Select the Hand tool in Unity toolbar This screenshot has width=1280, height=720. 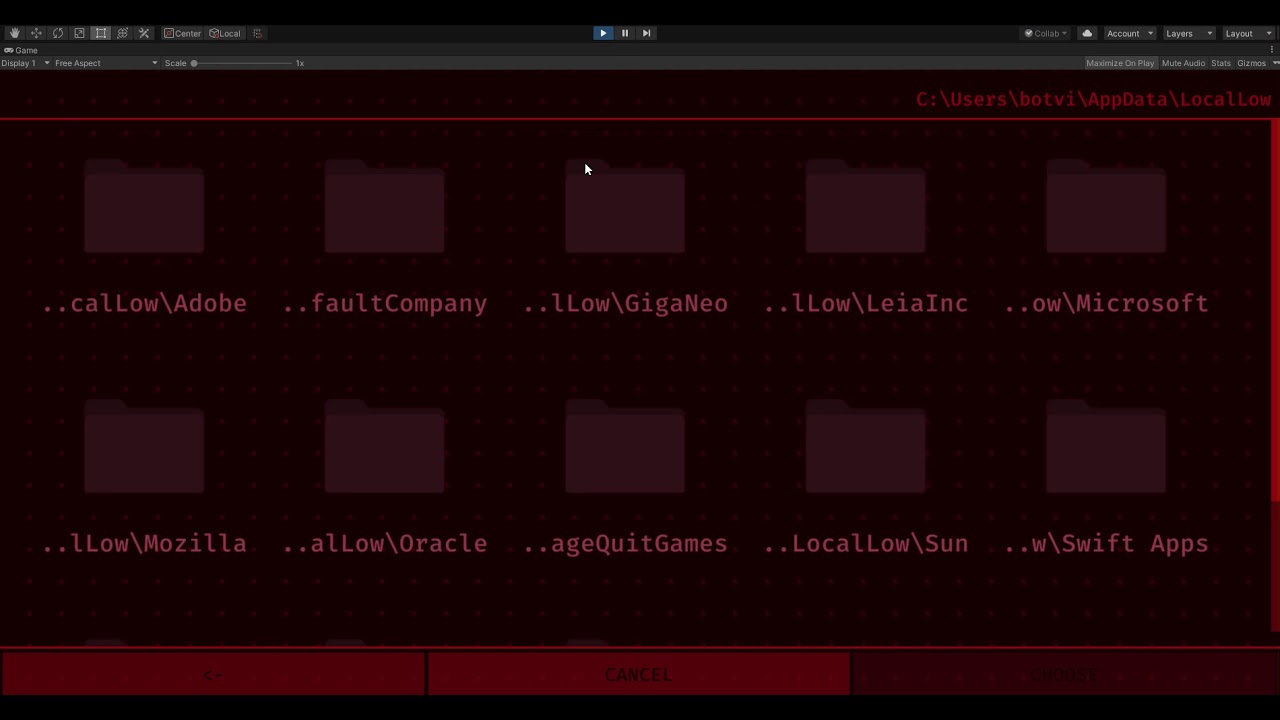[14, 33]
